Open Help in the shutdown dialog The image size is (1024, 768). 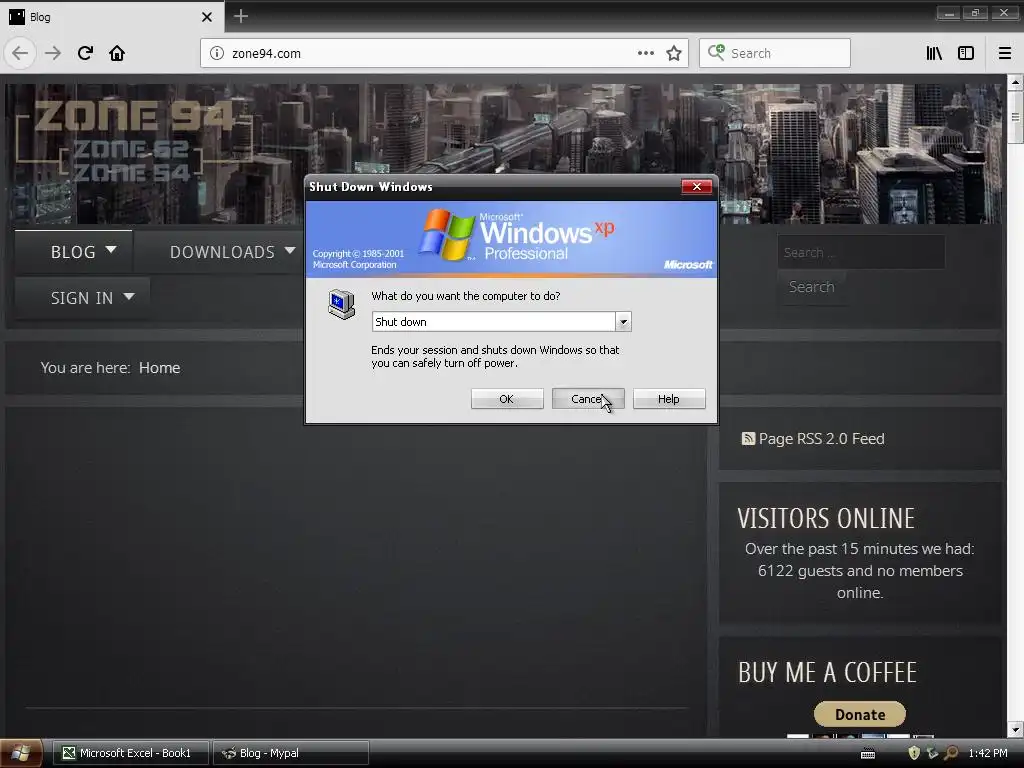669,399
